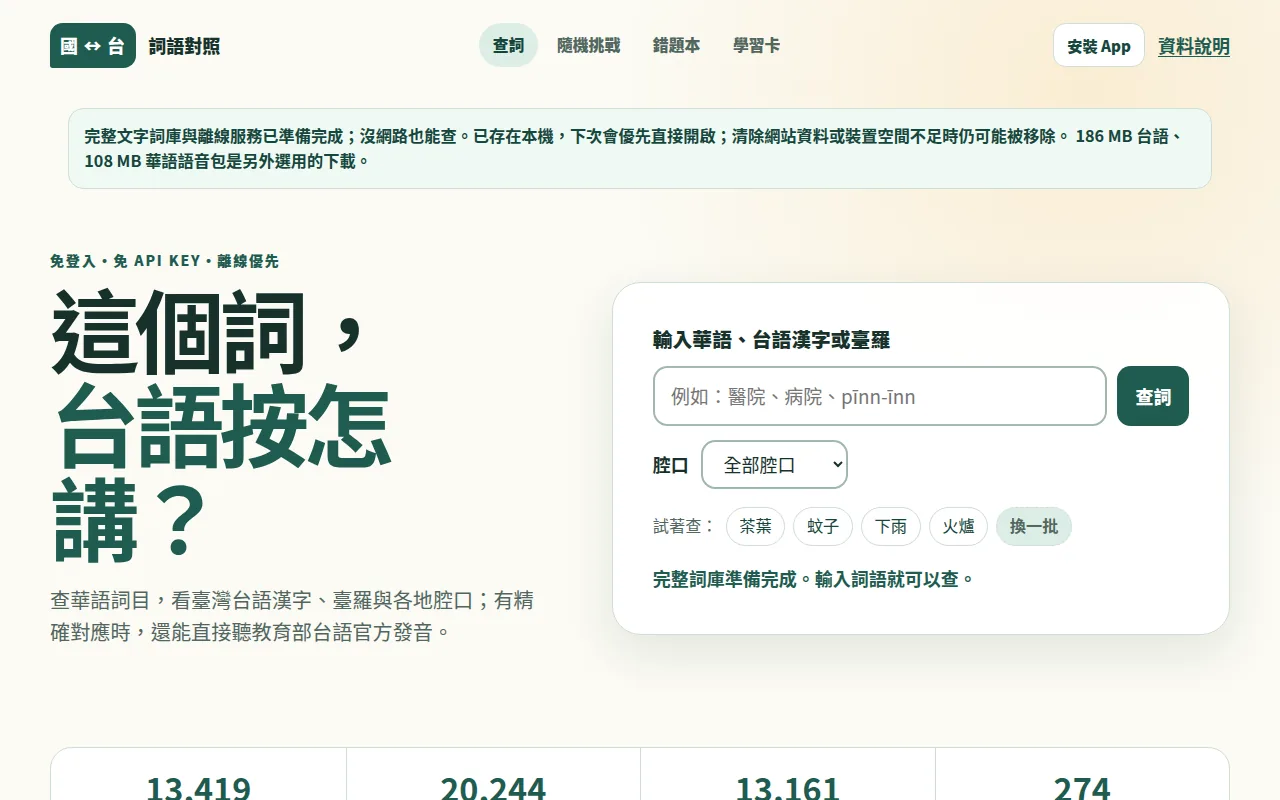Try the 蚊子 suggestion chip

(823, 526)
